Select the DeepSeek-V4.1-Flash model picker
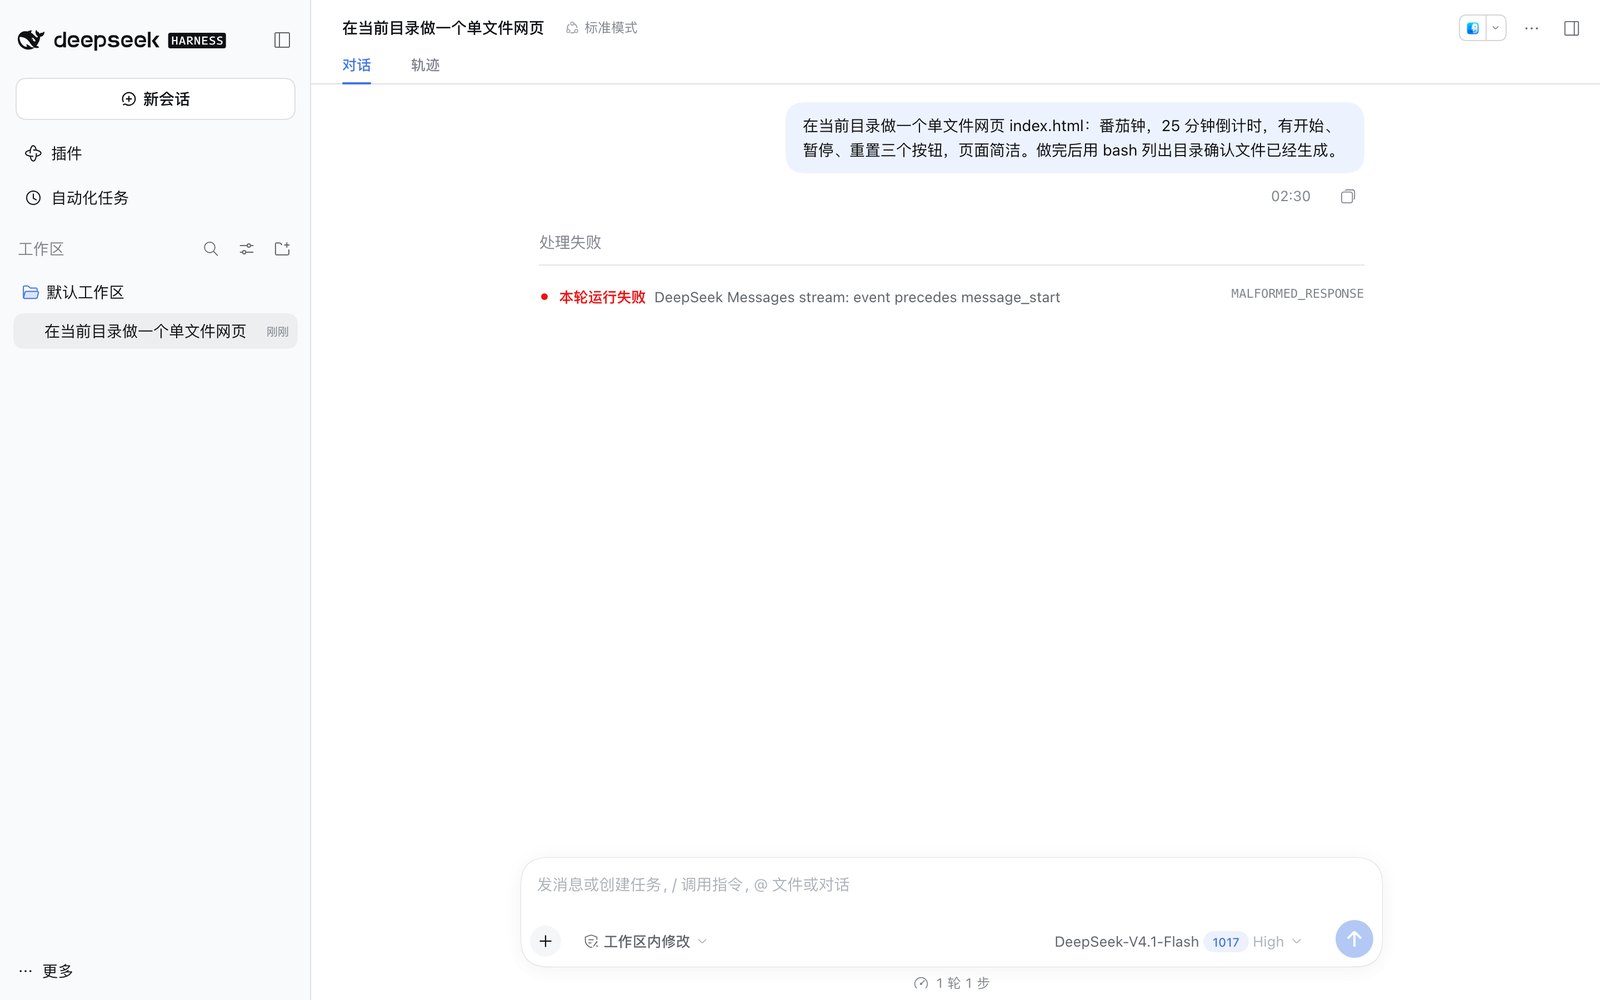Screen dimensions: 1600x1000 [1126, 941]
